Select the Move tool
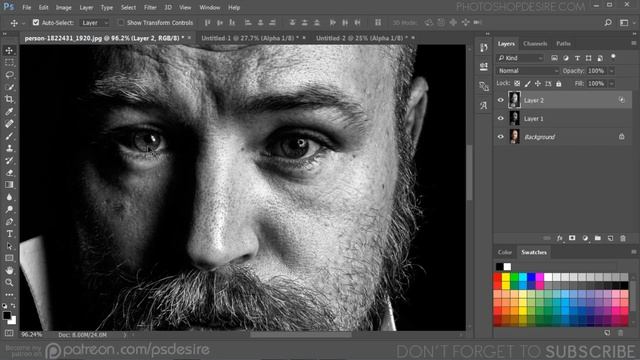This screenshot has height=360, width=640. click(9, 51)
